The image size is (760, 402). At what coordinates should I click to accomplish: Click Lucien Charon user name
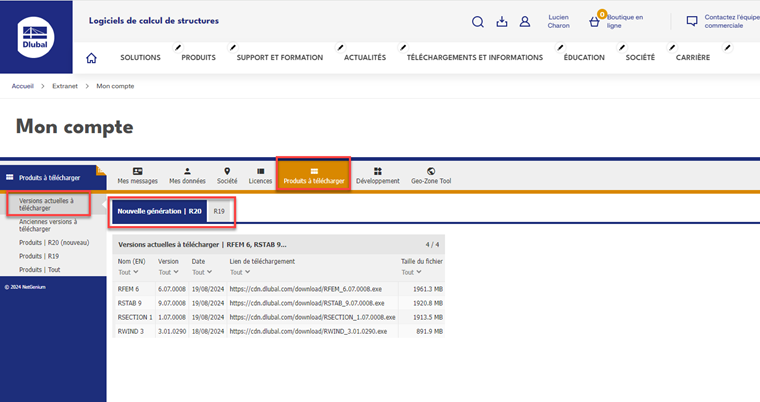pyautogui.click(x=558, y=21)
